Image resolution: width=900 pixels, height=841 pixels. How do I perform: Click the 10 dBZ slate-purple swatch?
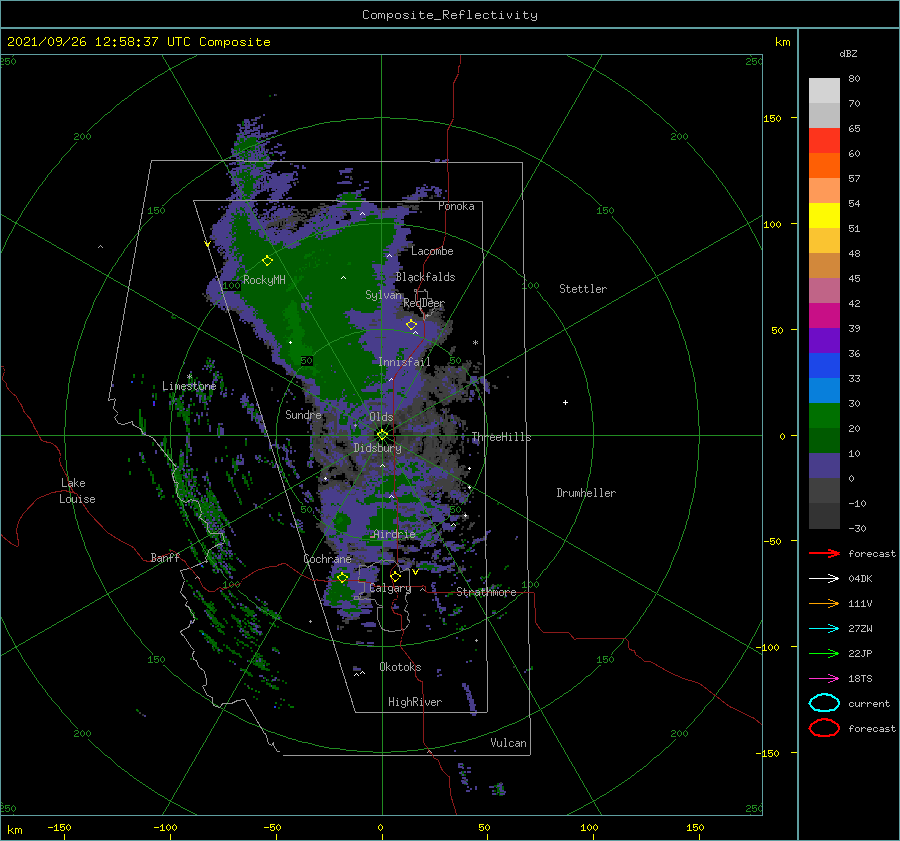(x=824, y=466)
